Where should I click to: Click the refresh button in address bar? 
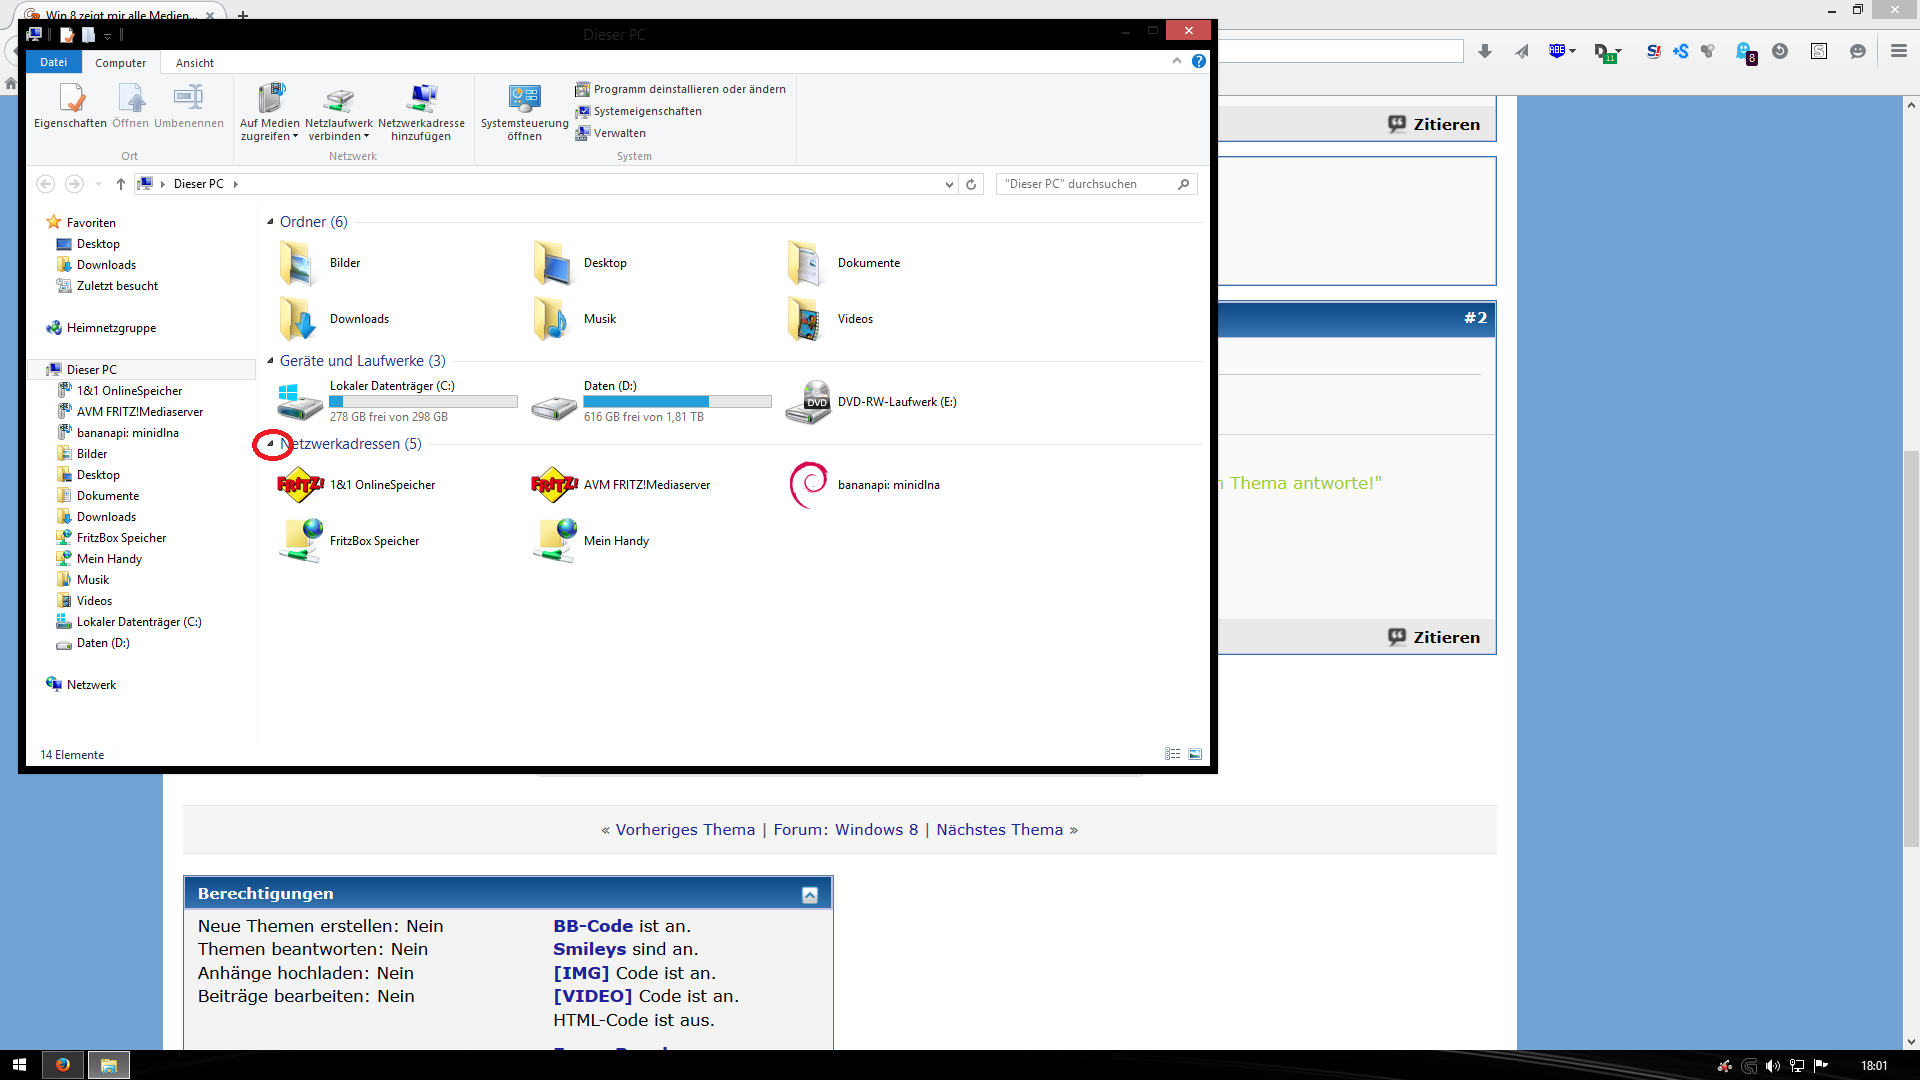click(970, 184)
